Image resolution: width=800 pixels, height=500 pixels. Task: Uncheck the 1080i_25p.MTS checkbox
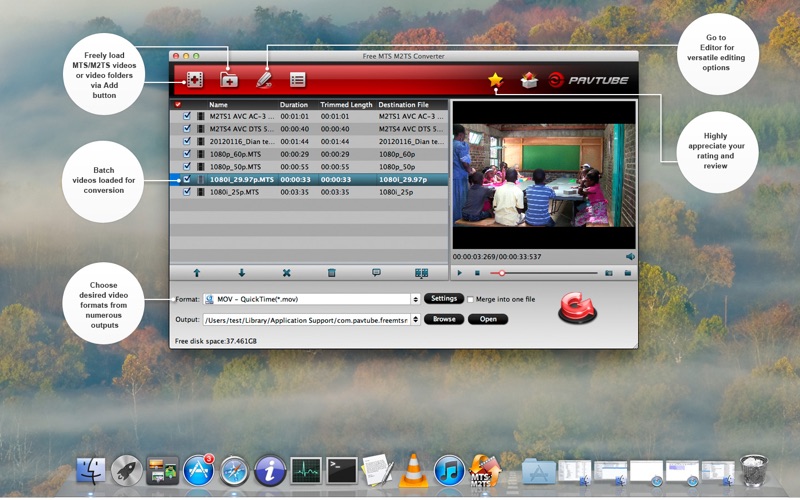(187, 192)
